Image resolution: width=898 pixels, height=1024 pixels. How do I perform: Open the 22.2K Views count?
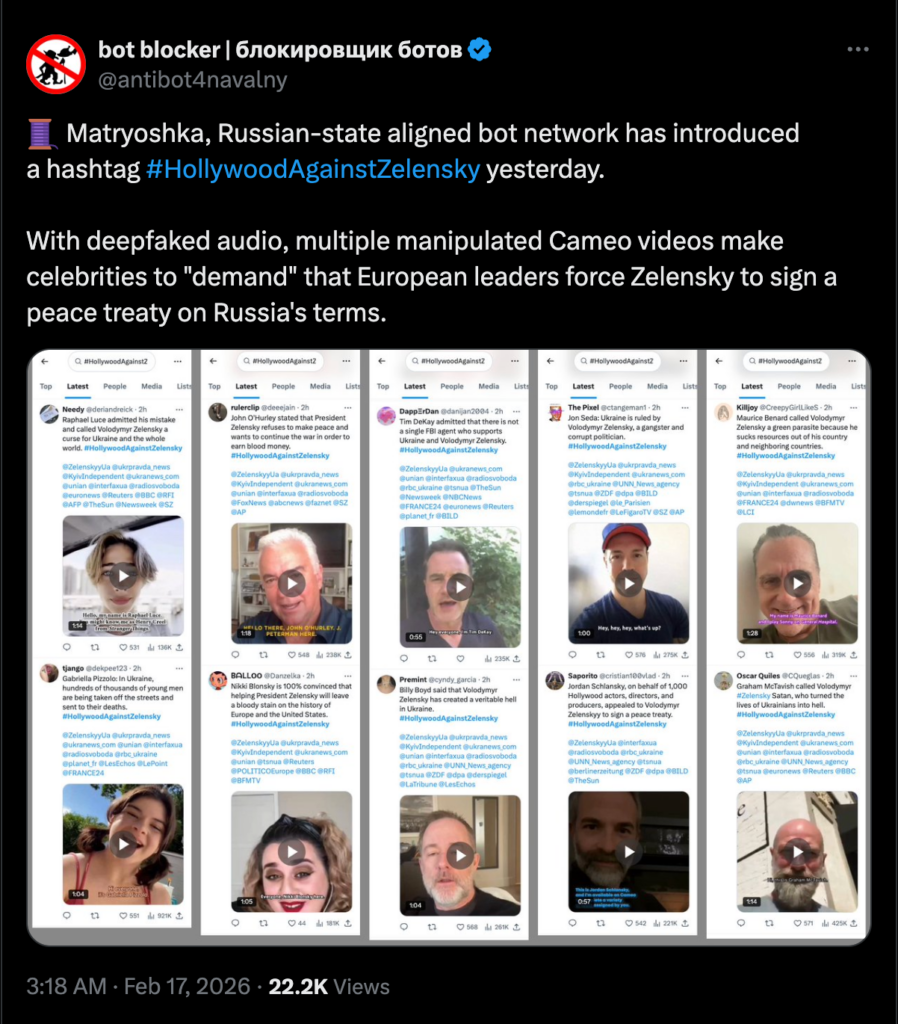pyautogui.click(x=329, y=986)
